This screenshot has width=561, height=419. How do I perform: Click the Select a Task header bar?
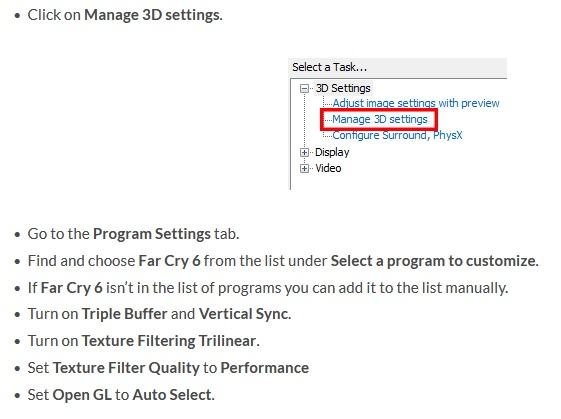pyautogui.click(x=398, y=67)
